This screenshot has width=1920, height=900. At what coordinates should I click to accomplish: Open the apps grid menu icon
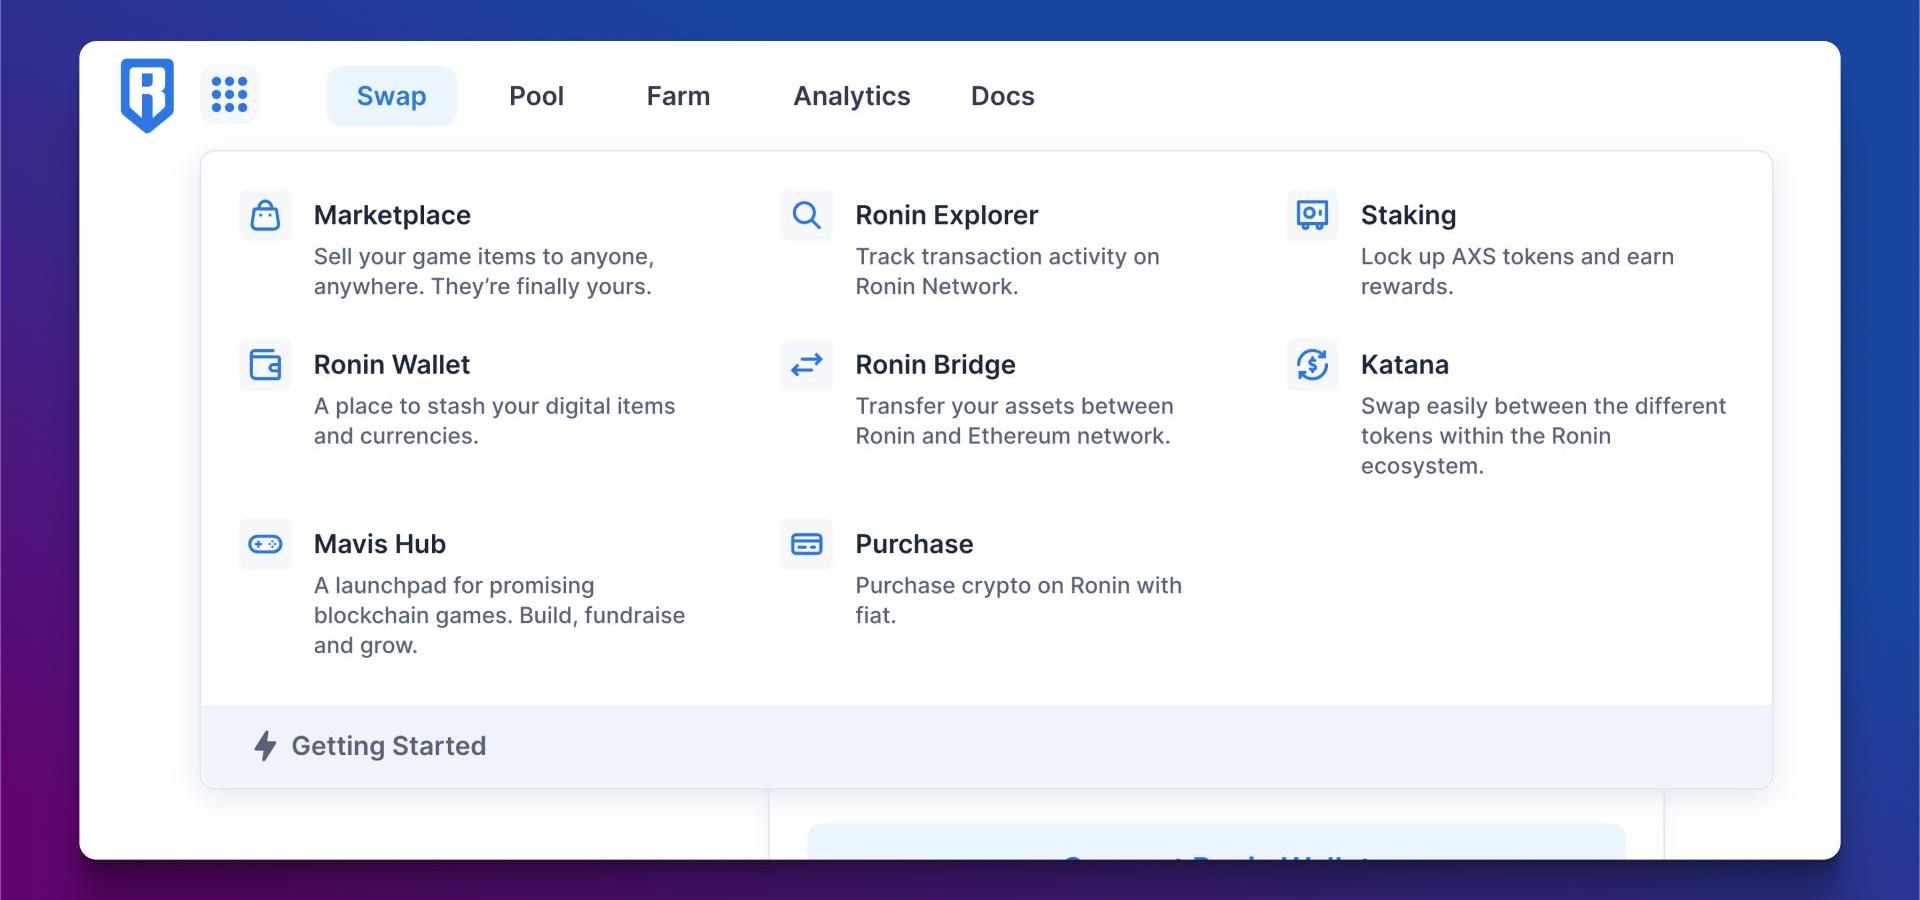(229, 95)
